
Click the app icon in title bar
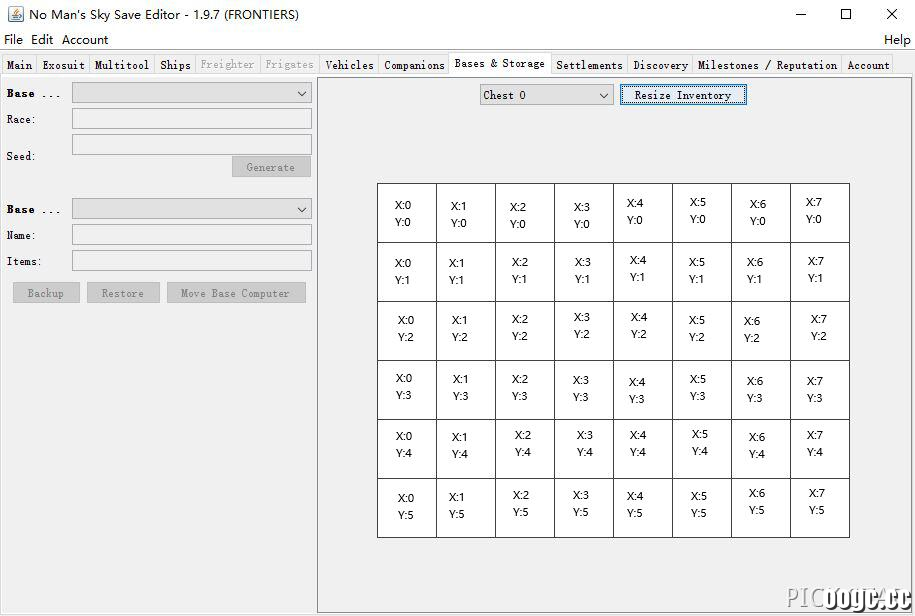[15, 14]
